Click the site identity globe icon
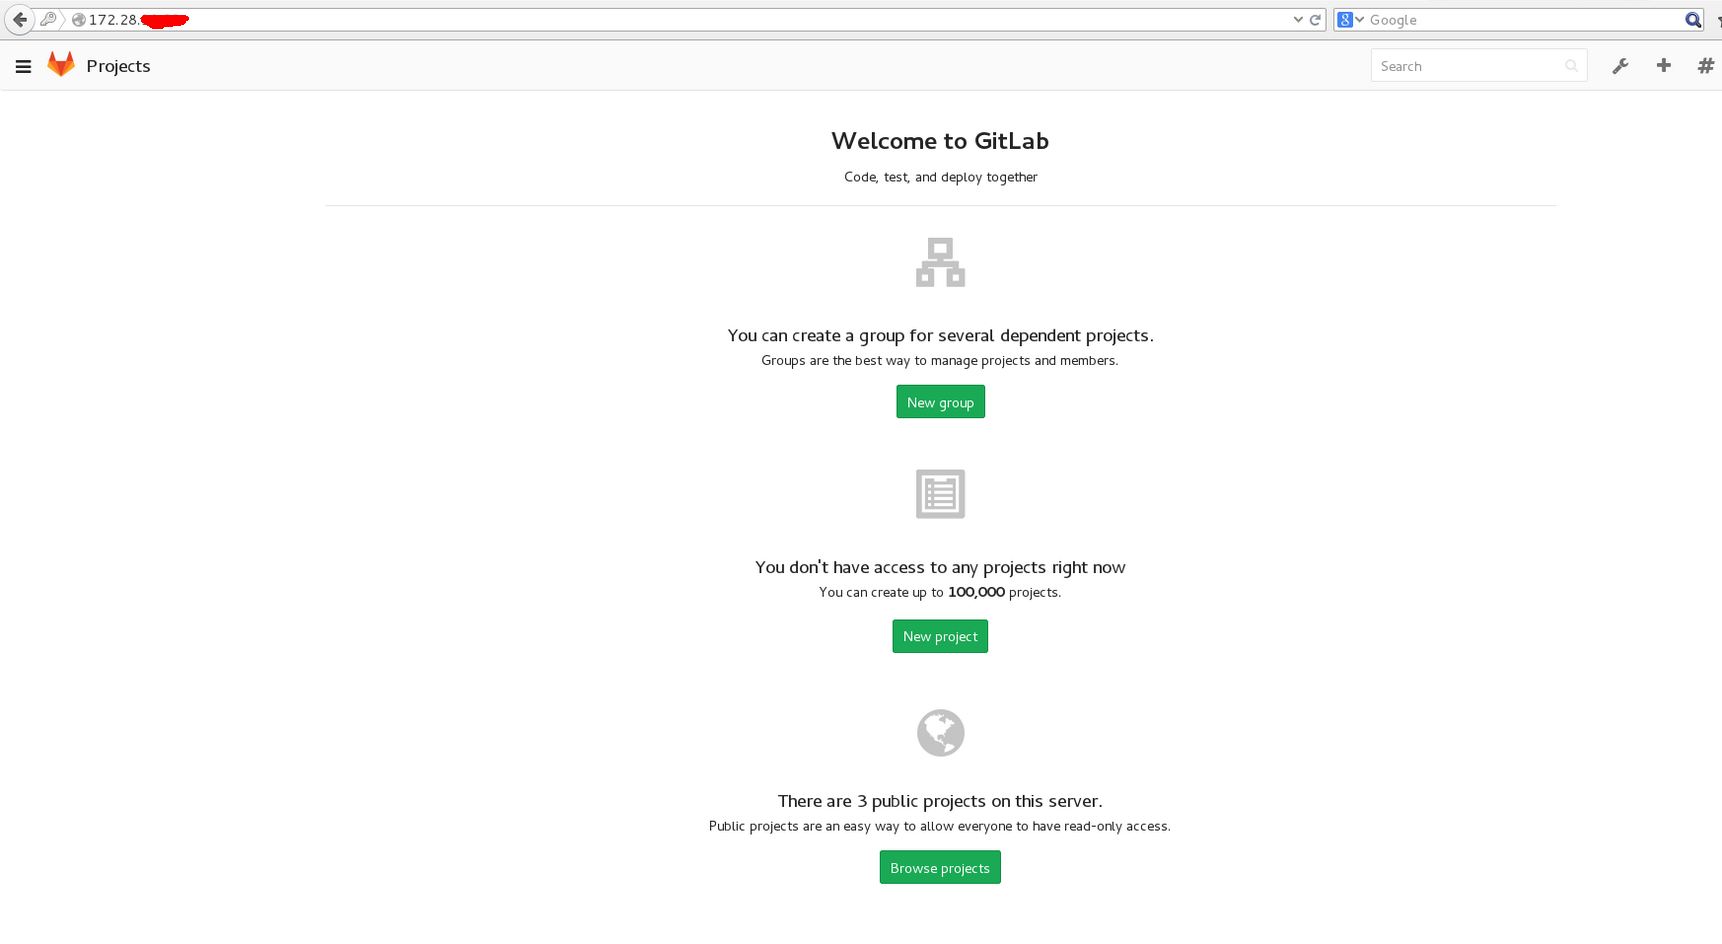Screen dimensions: 1722x944 [78, 20]
